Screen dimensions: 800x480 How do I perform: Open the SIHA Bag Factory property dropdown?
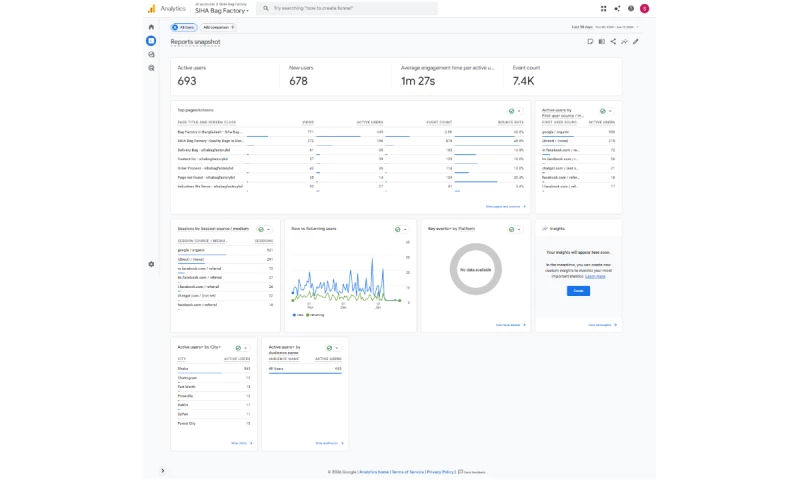coord(222,11)
